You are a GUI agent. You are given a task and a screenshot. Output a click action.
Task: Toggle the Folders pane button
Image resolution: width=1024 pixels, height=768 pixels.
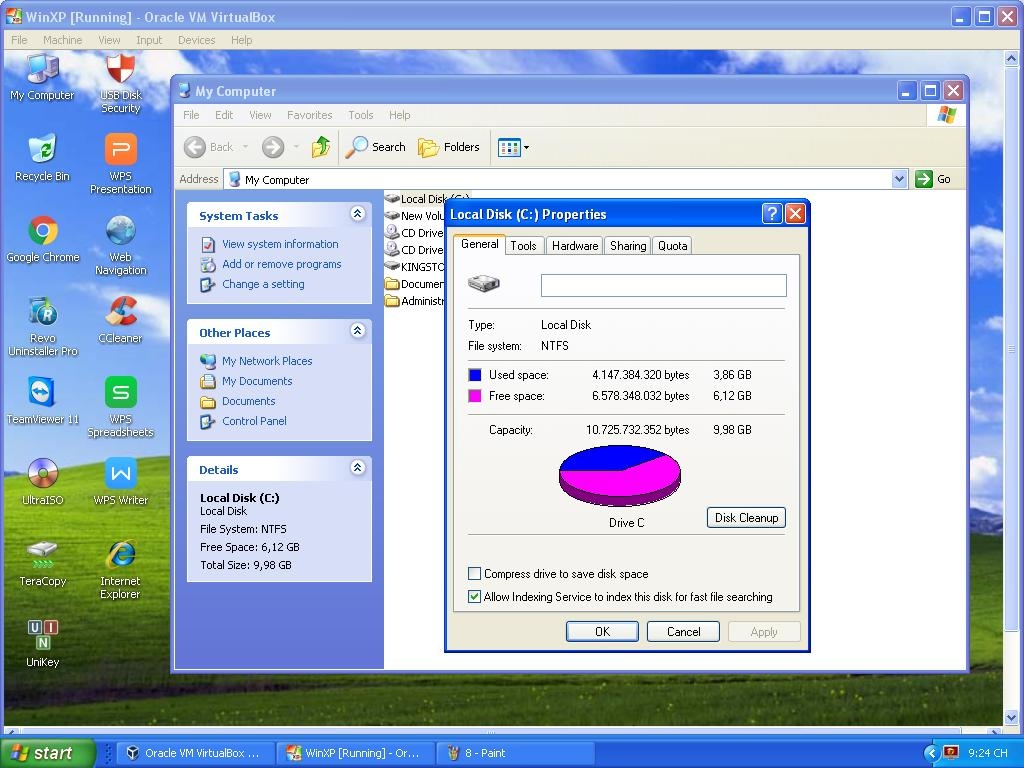click(449, 147)
